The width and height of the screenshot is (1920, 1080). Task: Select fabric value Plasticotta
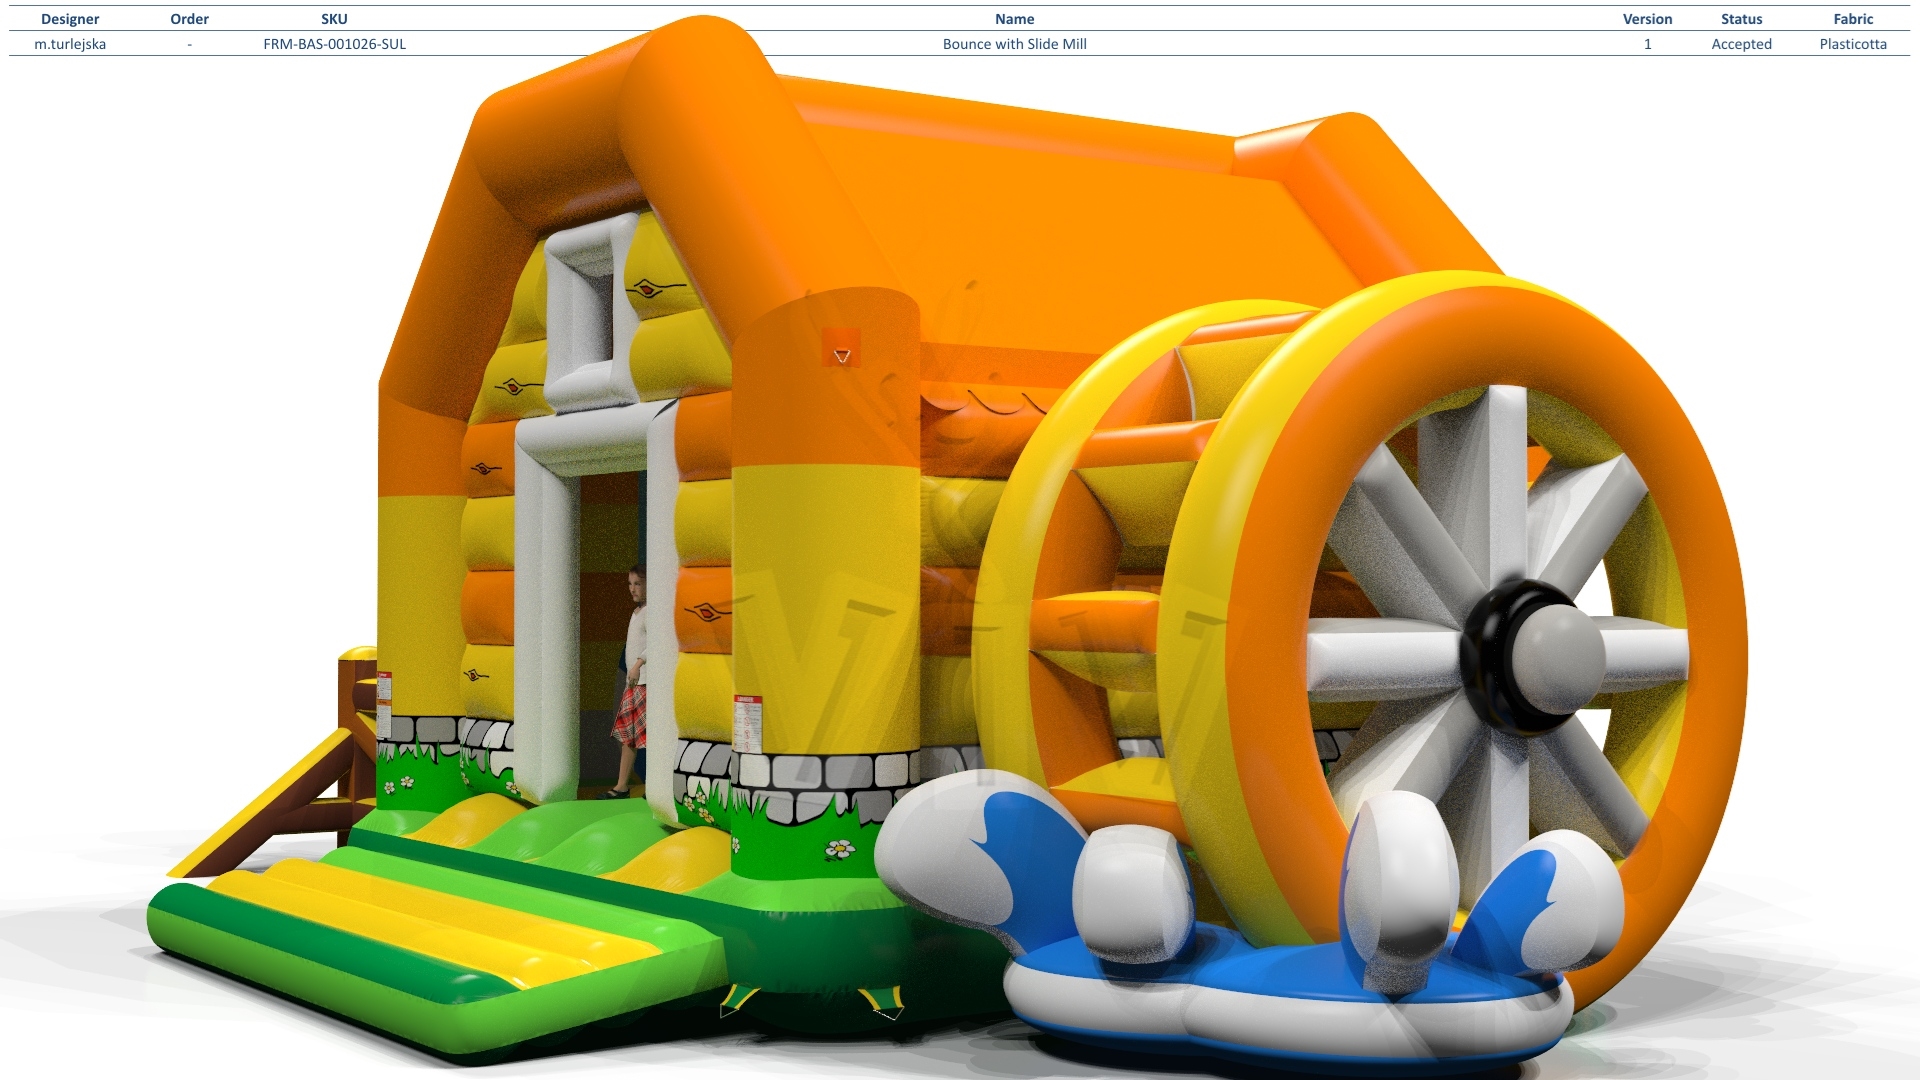coord(1853,44)
